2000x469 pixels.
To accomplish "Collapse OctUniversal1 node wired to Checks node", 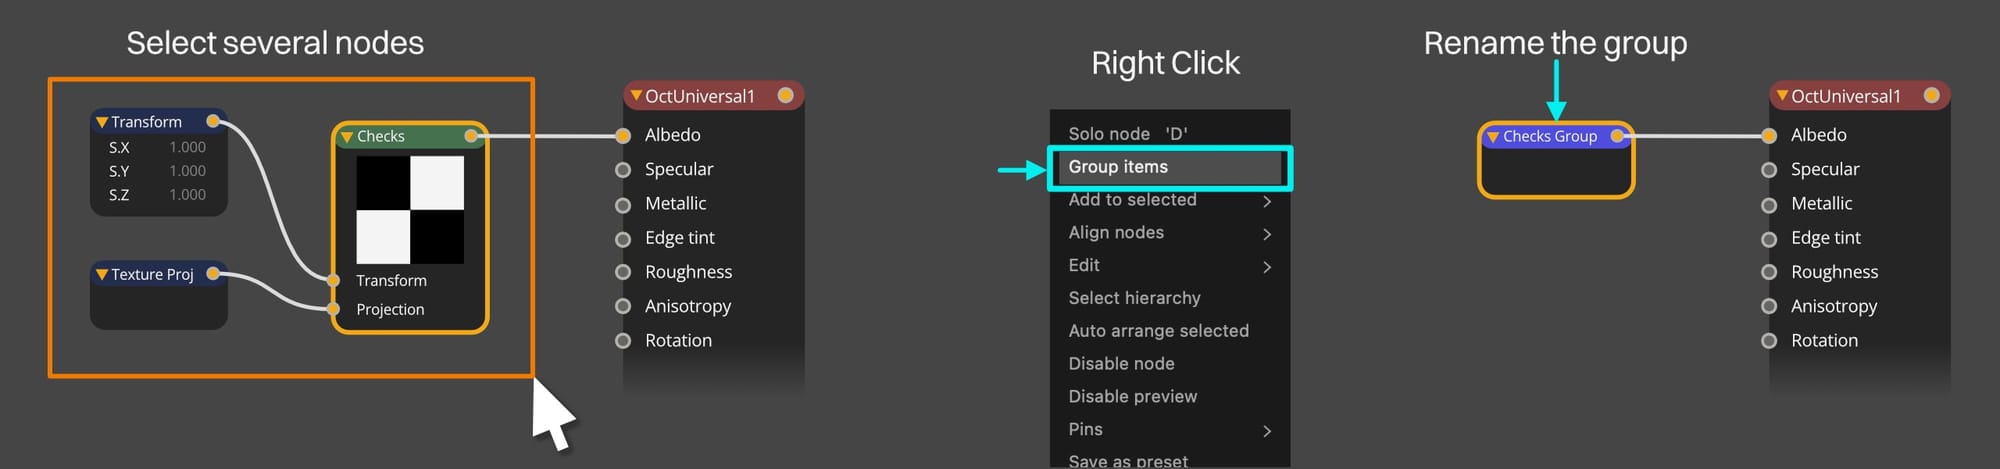I will pos(635,96).
